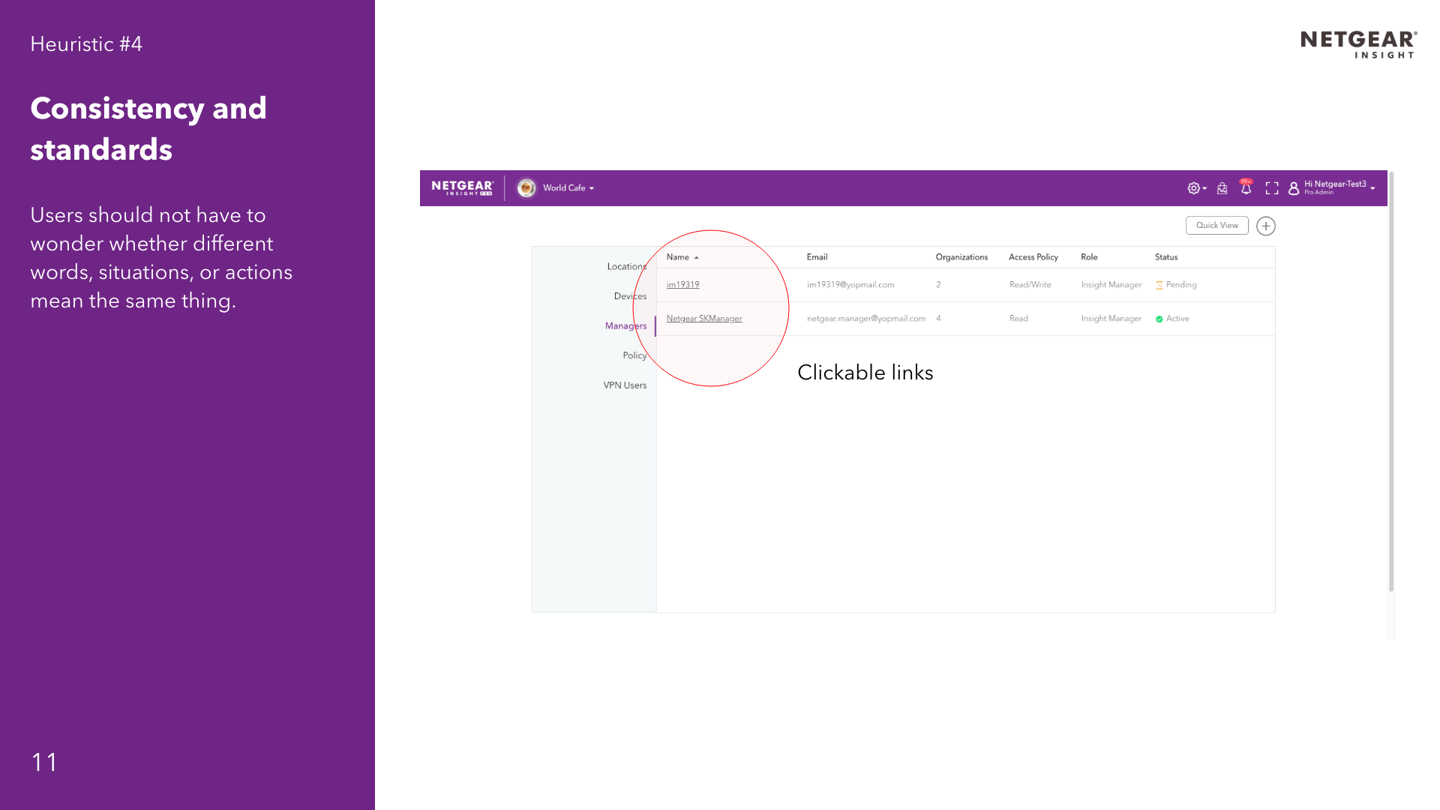Open the Devices sidebar tab
The width and height of the screenshot is (1440, 810).
[630, 296]
